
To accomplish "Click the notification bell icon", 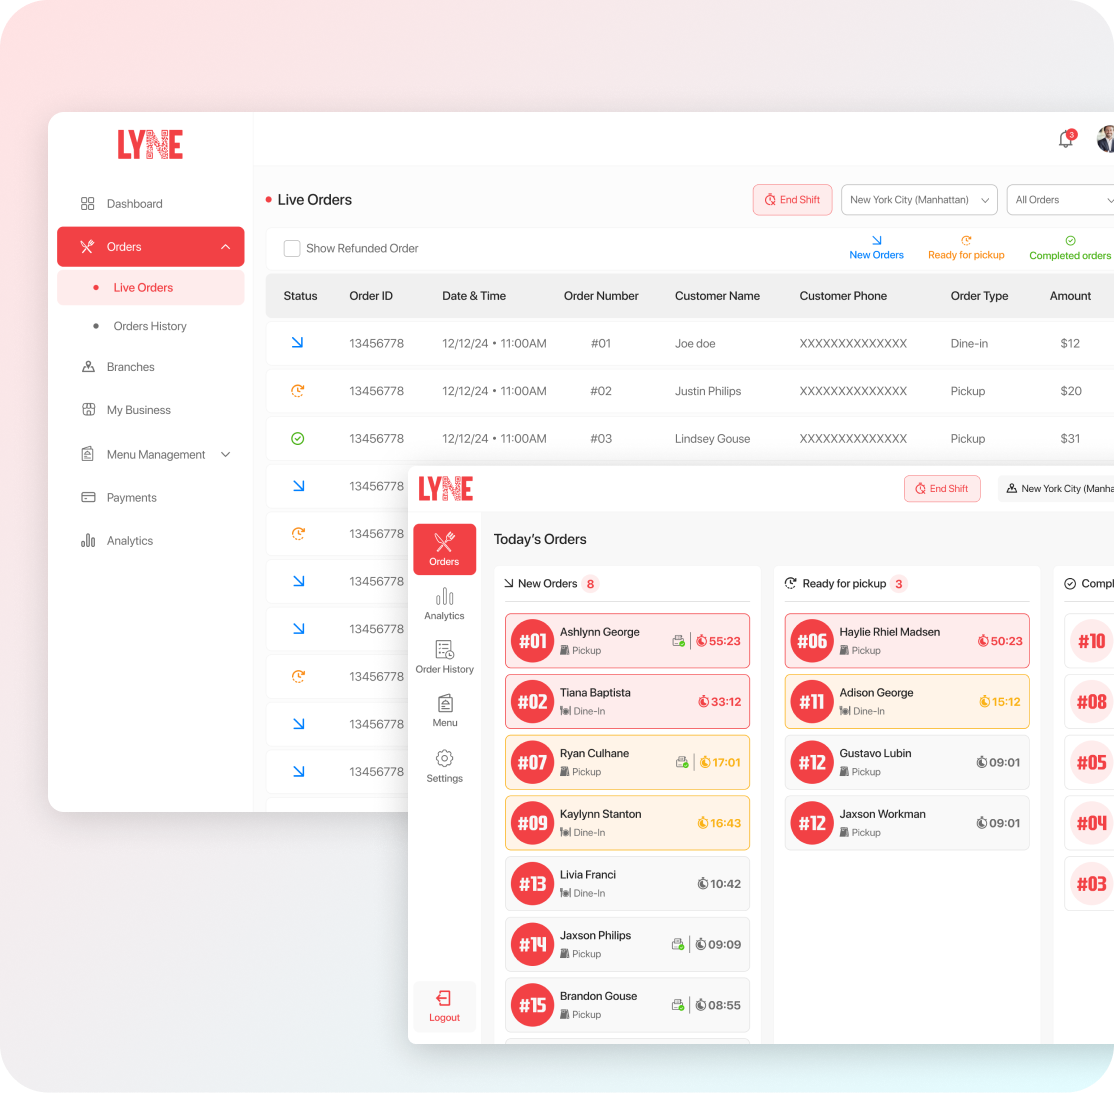I will (1066, 140).
